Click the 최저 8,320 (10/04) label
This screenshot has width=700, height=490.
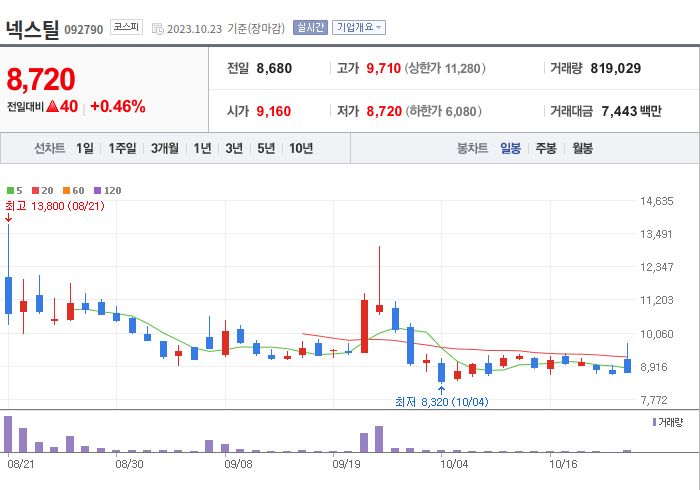tap(442, 402)
